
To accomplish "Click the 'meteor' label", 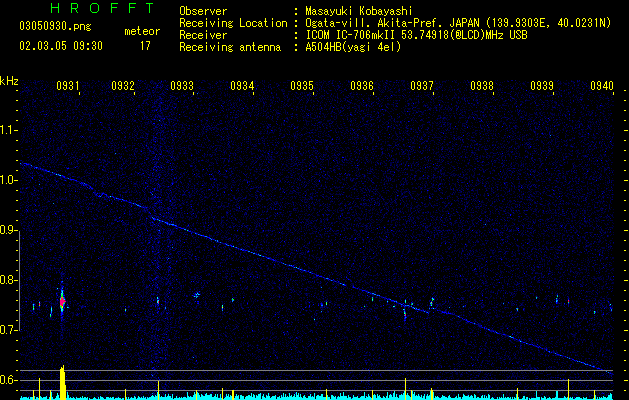I will 142,31.
